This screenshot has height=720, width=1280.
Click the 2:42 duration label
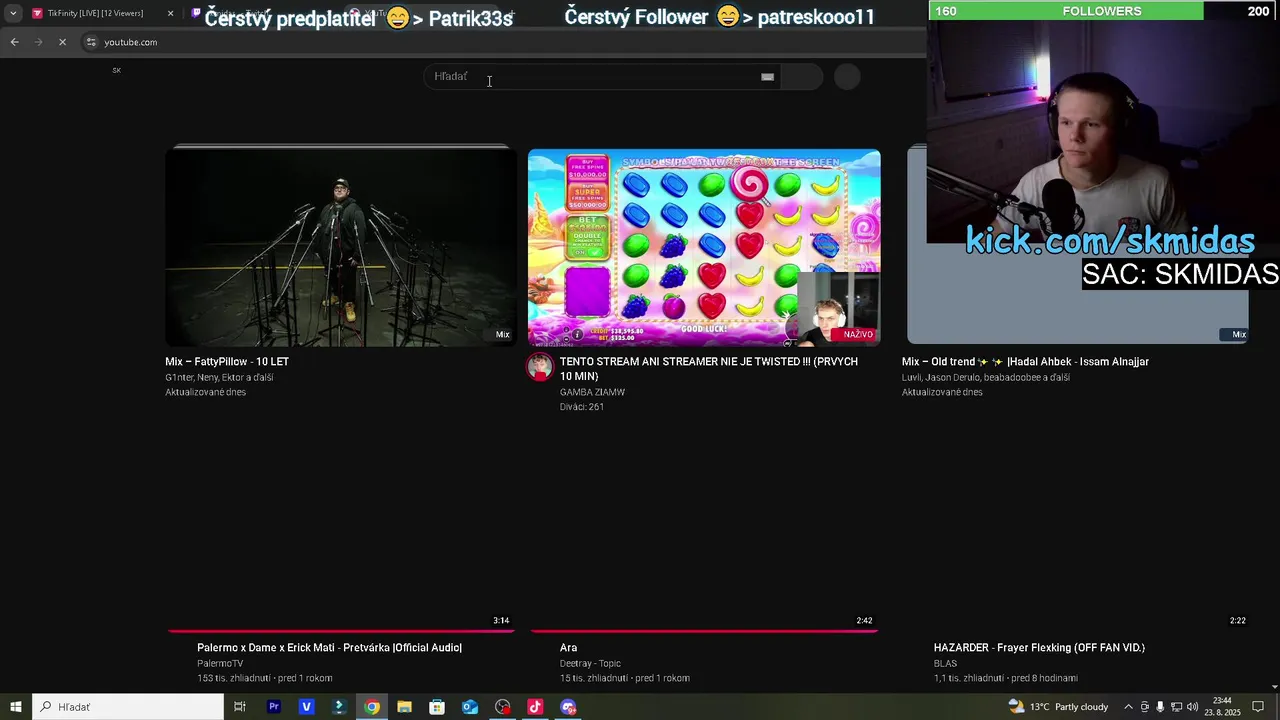click(x=864, y=620)
